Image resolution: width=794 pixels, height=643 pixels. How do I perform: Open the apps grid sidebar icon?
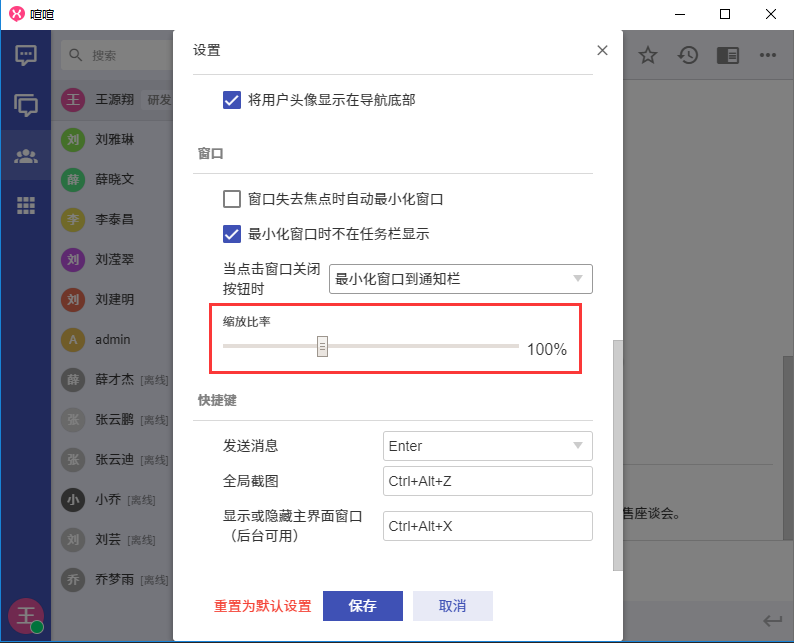click(26, 206)
